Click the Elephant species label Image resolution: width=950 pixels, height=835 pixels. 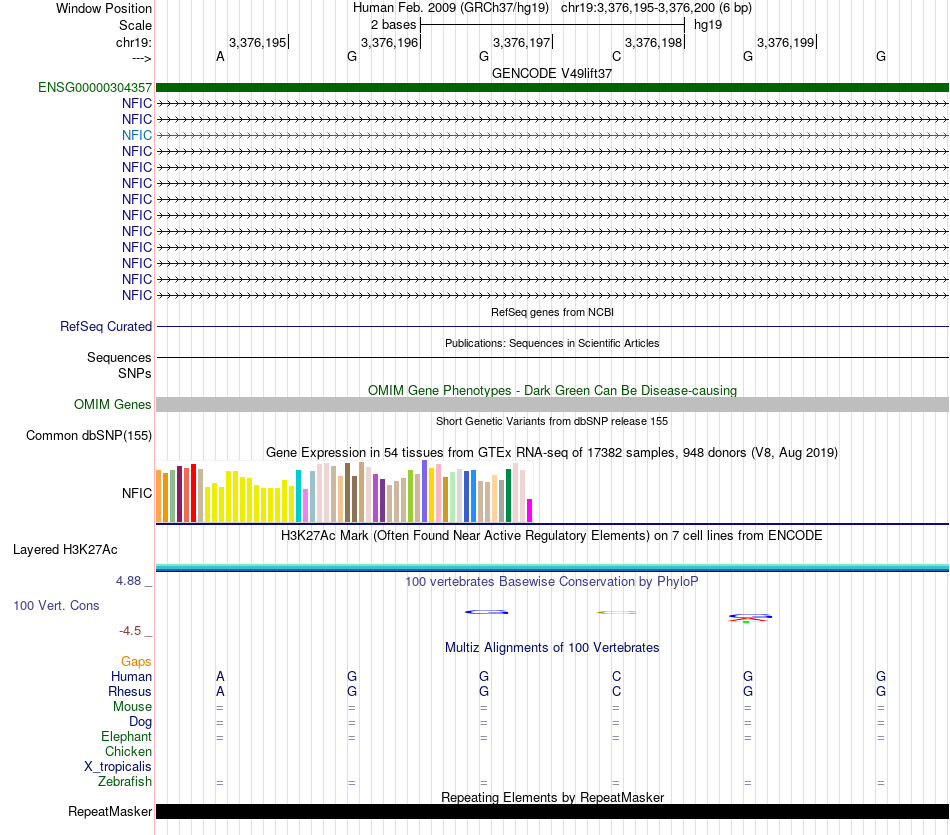[x=126, y=736]
